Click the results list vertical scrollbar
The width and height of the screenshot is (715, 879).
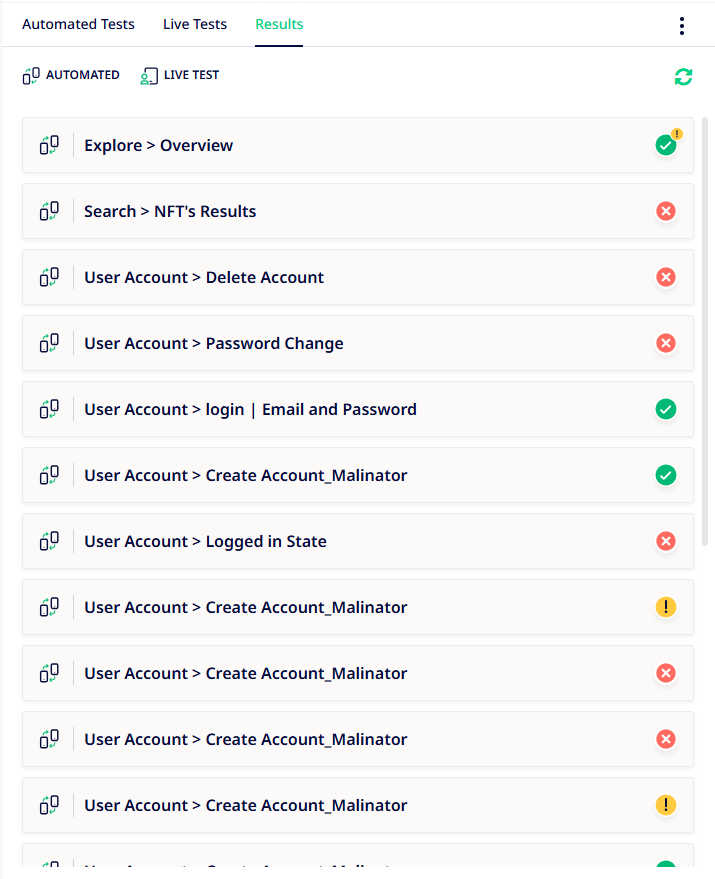tap(705, 331)
